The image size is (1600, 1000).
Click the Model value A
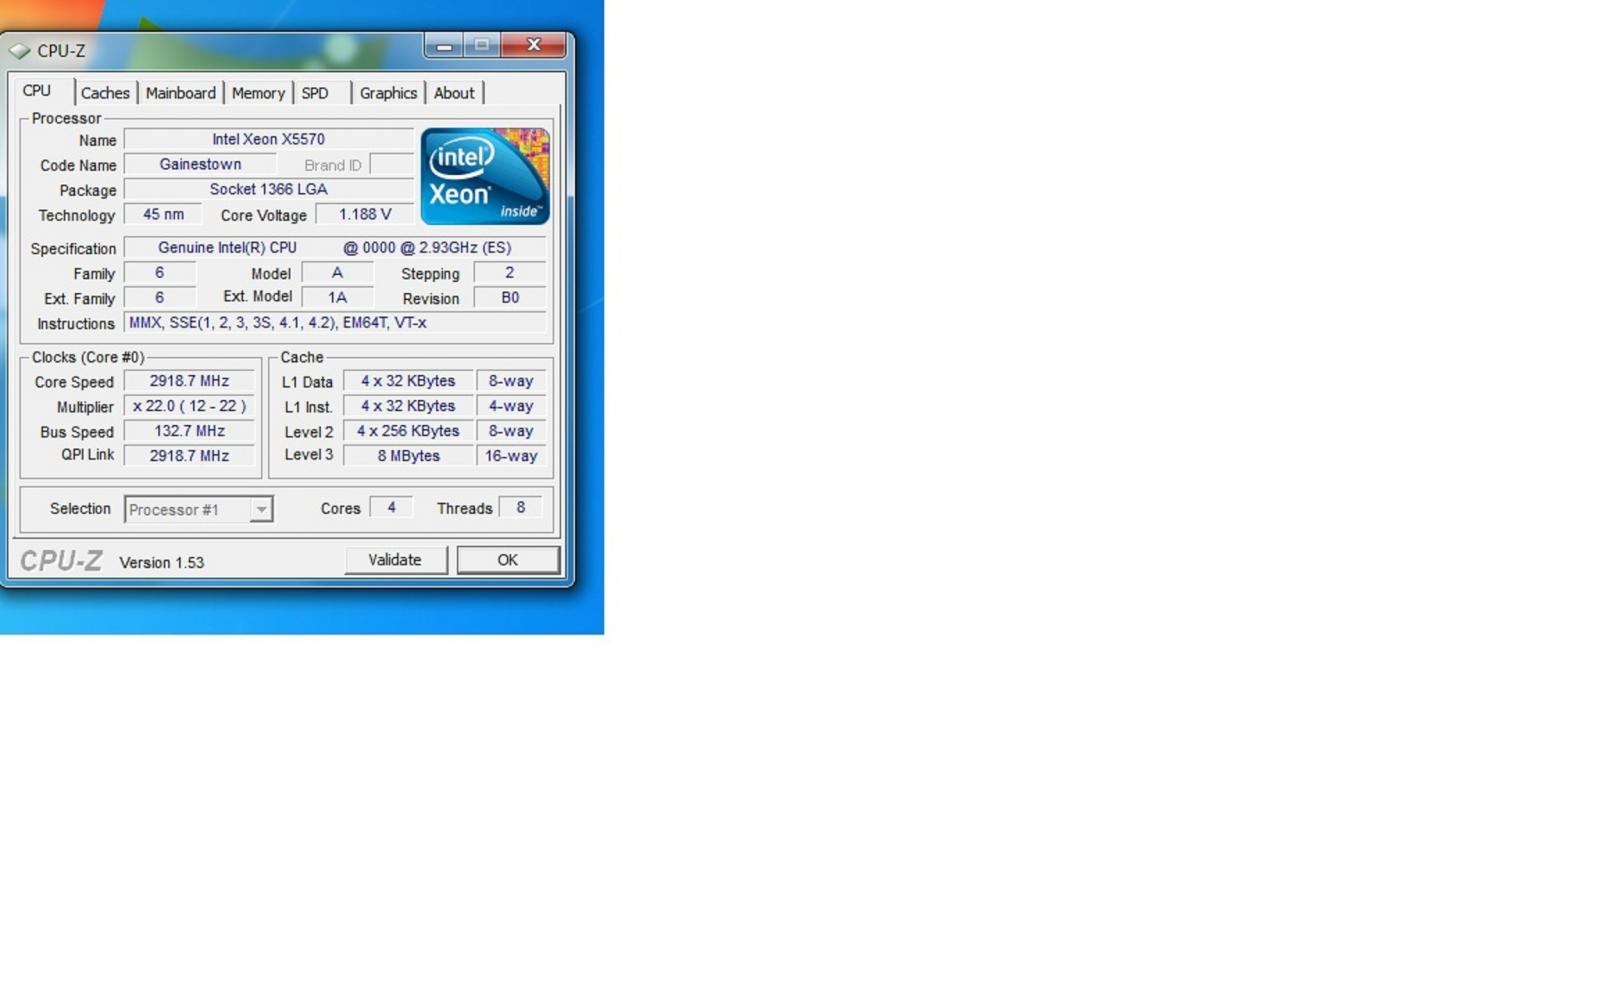pos(337,273)
